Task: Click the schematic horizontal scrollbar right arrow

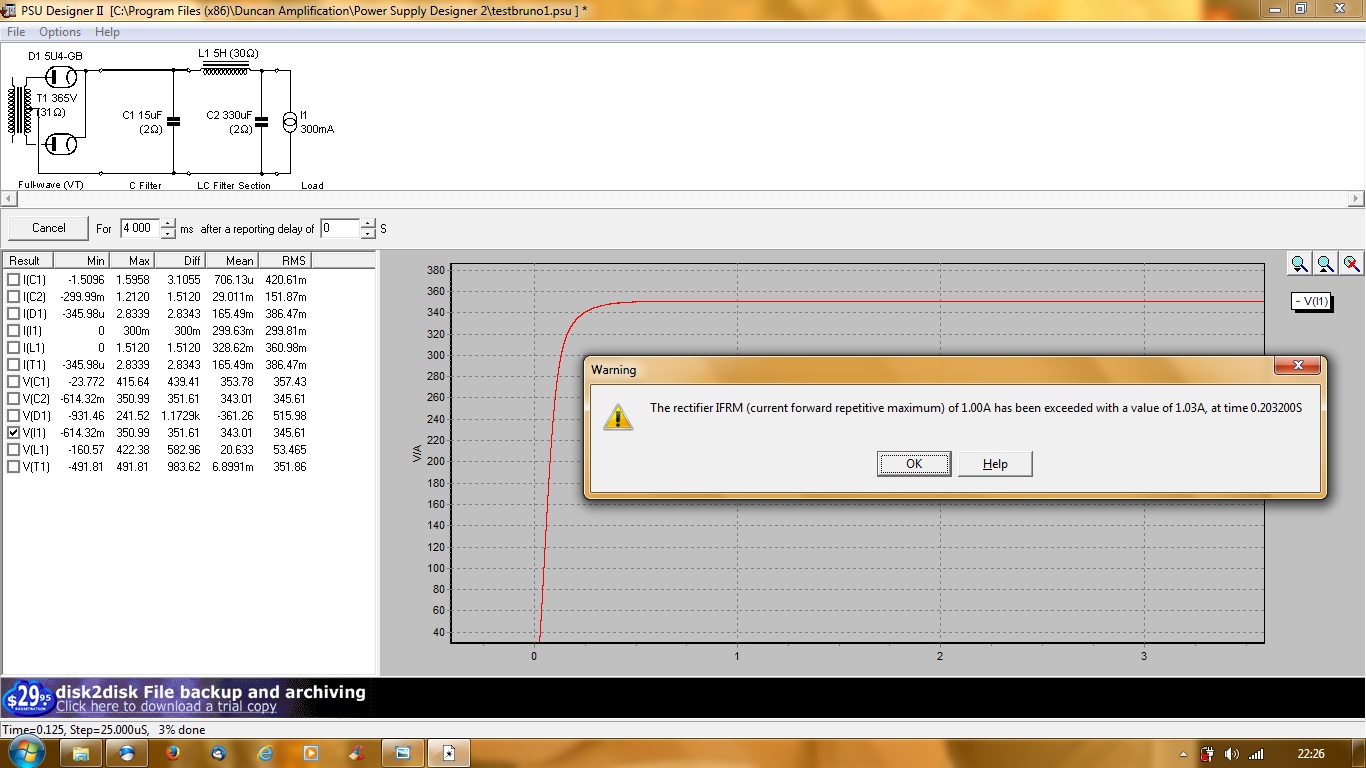Action: click(x=1357, y=200)
